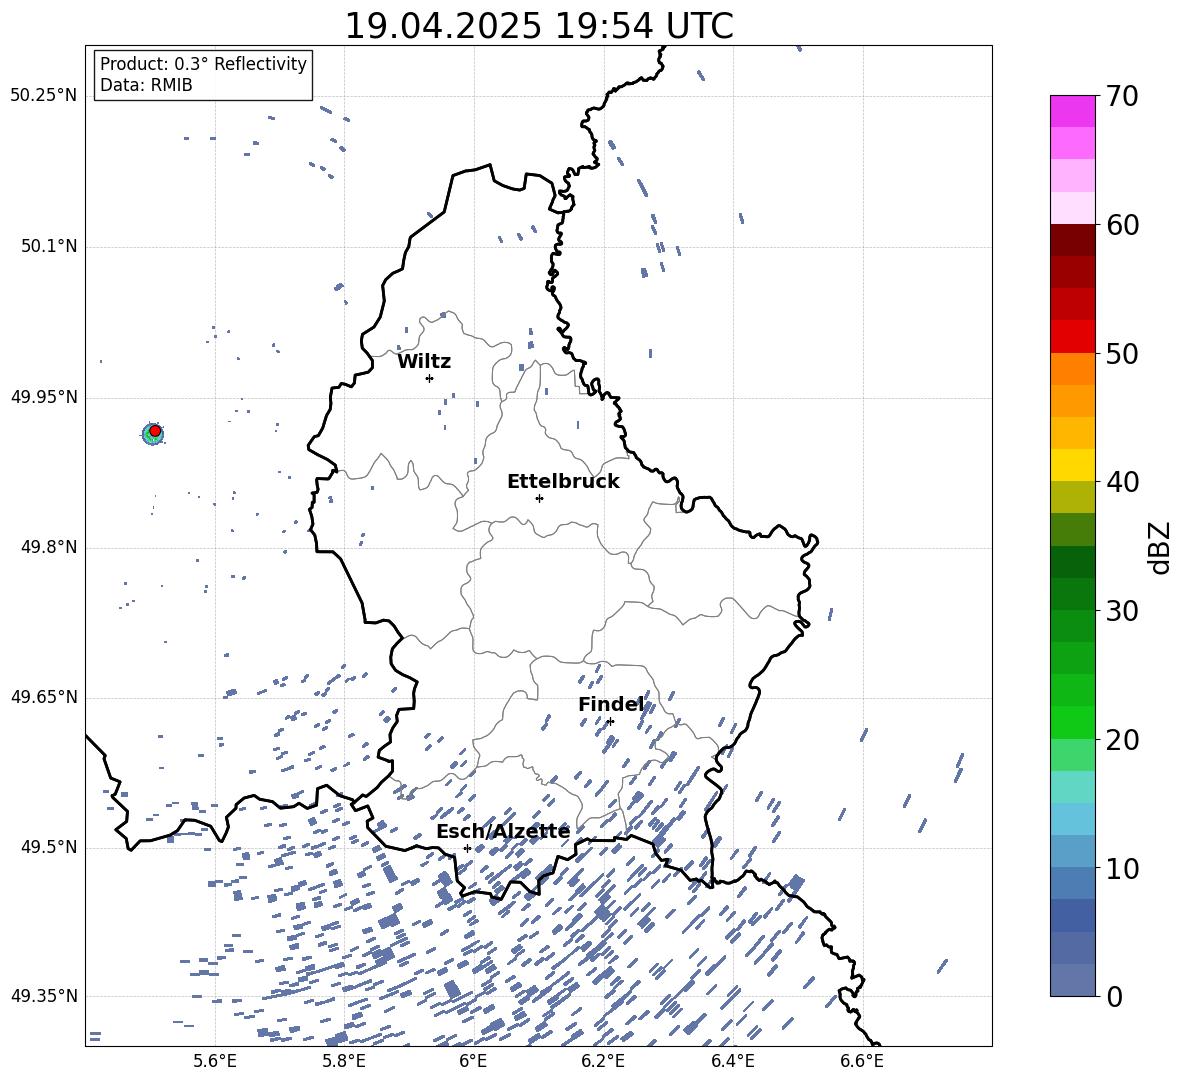1184x1081 pixels.
Task: Click the colorbar tick label 60
Action: pos(1122,225)
